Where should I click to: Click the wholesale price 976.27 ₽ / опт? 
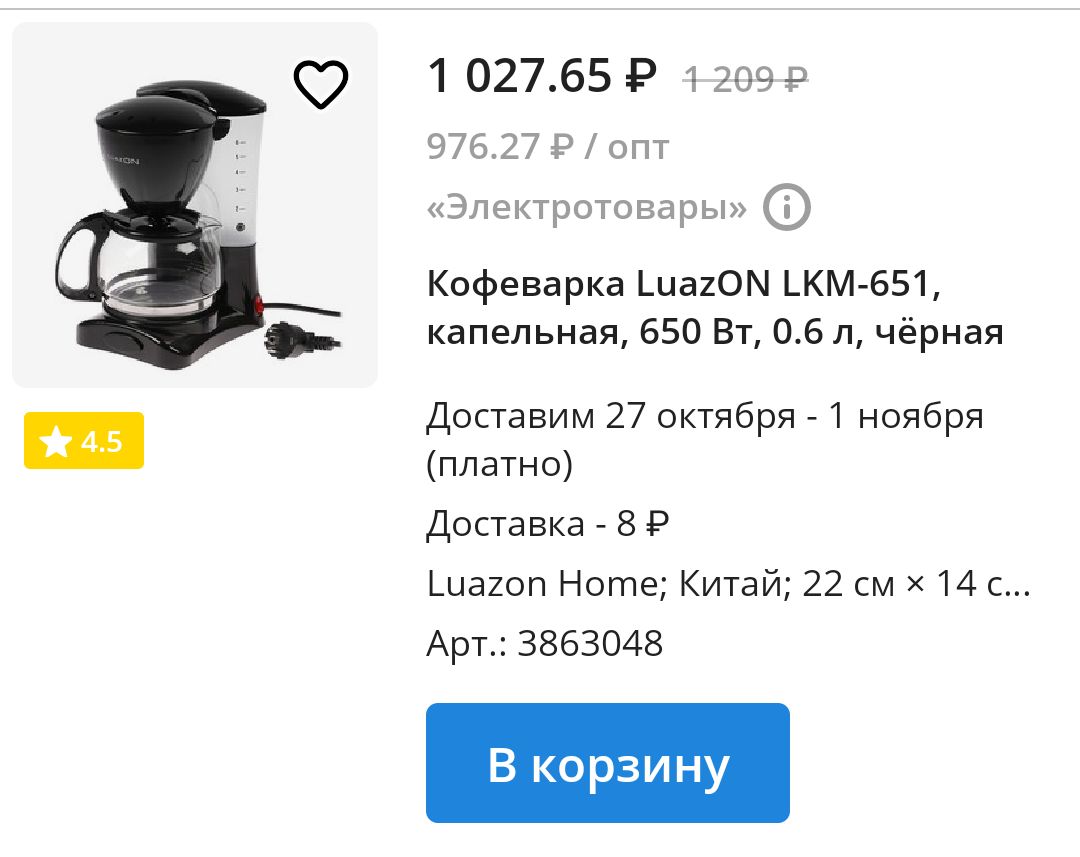(548, 147)
